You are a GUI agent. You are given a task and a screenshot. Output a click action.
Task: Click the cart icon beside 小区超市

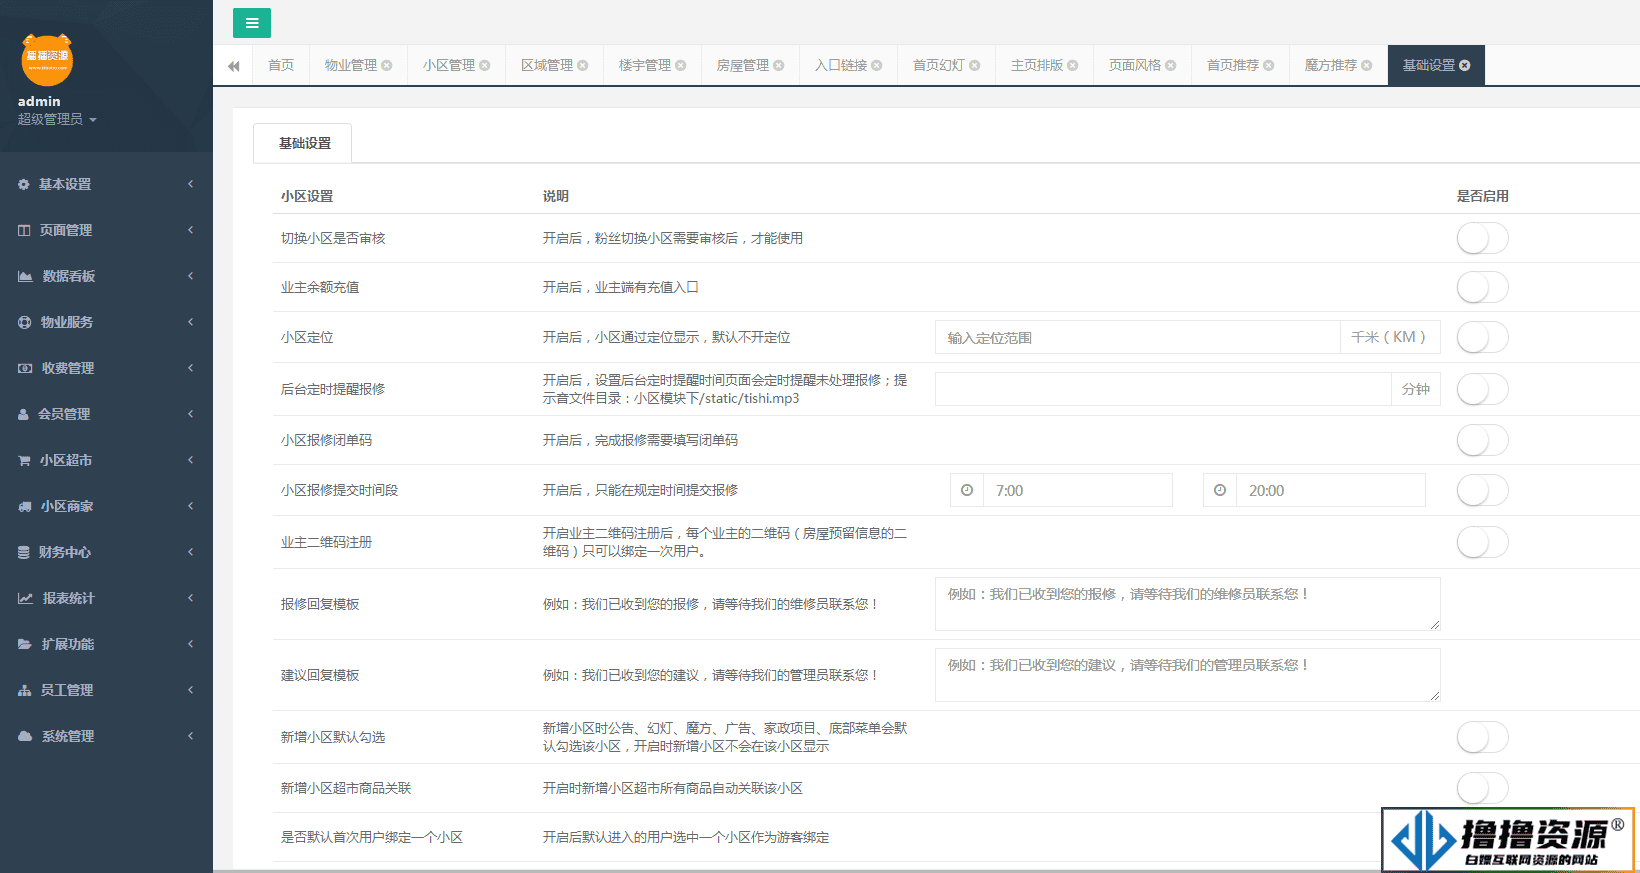coord(24,460)
